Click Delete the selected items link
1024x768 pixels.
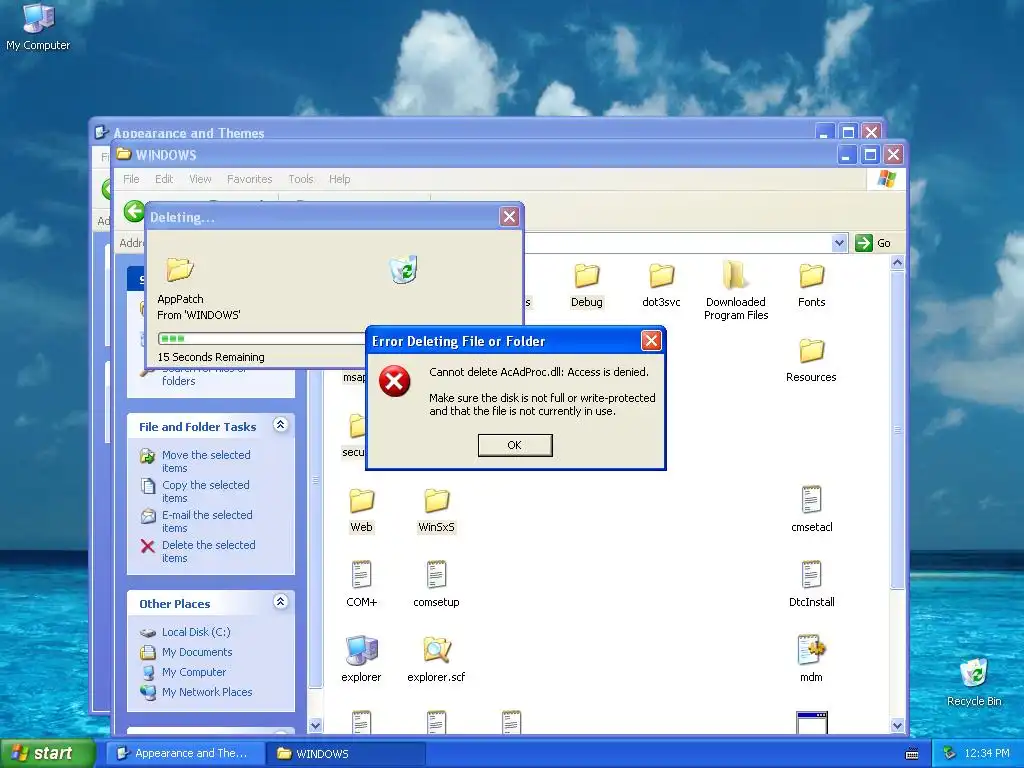[208, 551]
